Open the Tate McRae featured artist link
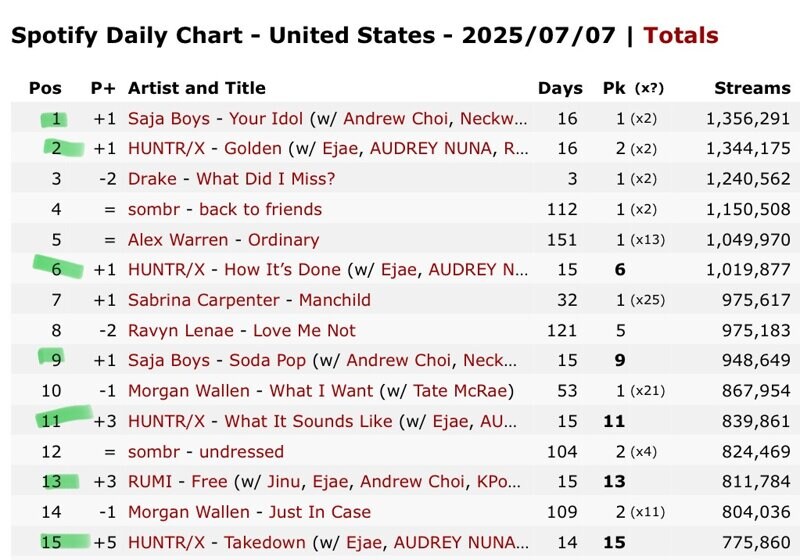 tap(461, 391)
